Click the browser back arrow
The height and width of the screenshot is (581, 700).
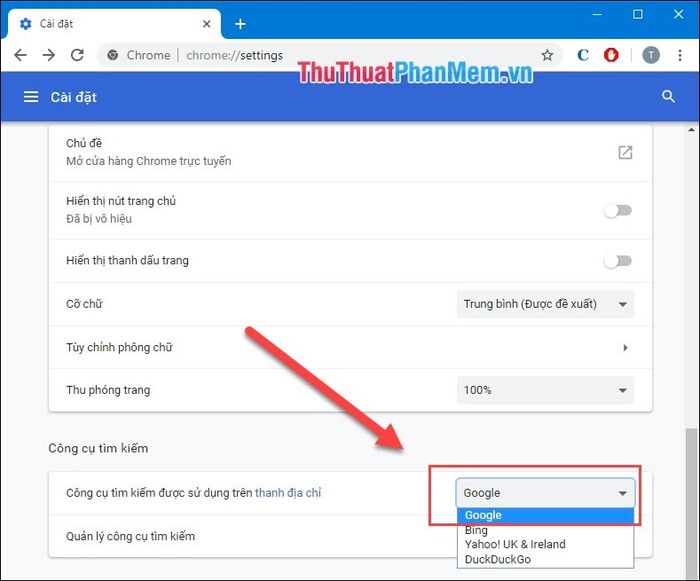[x=21, y=55]
